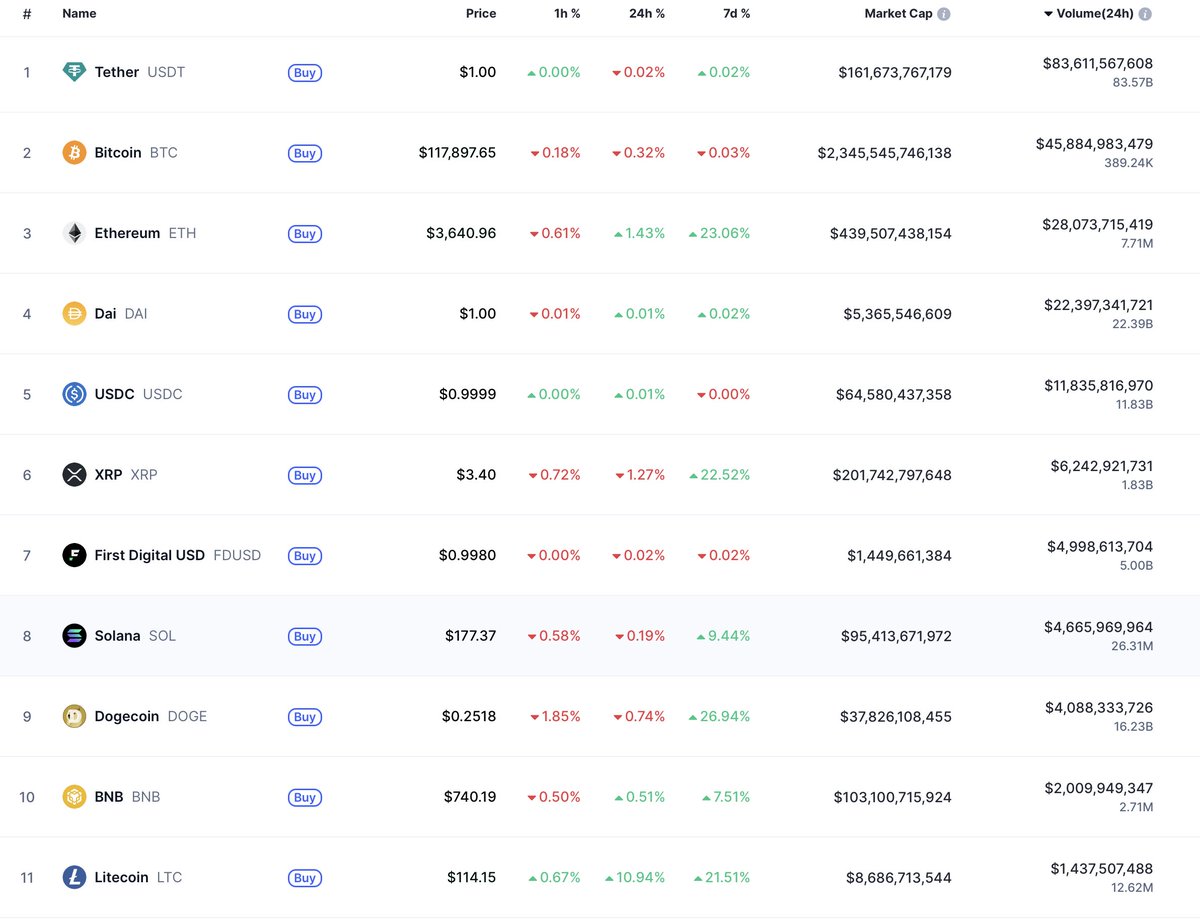Sort by the 24h % column header
Viewport: 1200px width, 922px height.
coord(646,14)
